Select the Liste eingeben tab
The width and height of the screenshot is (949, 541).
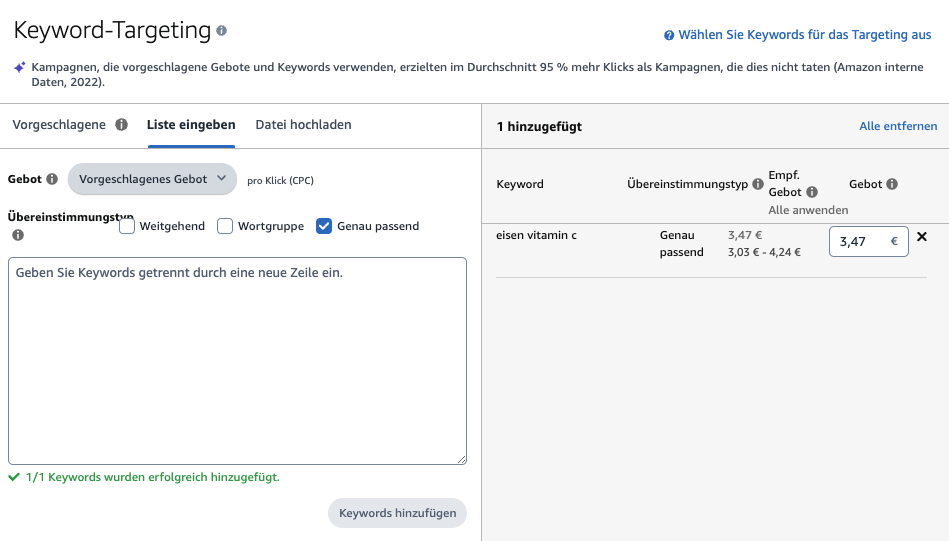pyautogui.click(x=191, y=125)
